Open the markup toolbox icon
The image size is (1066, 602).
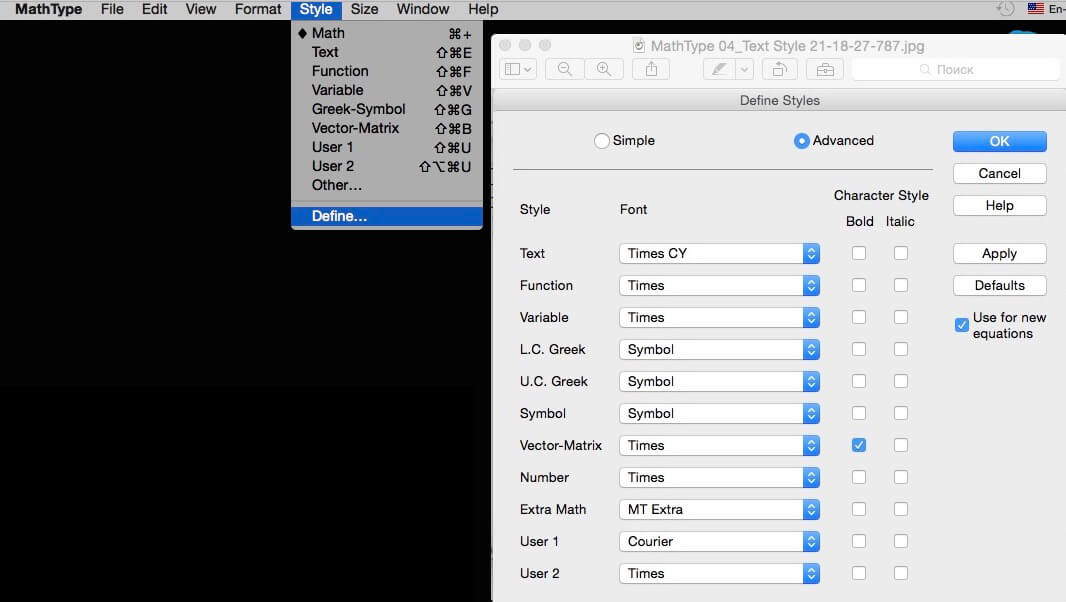coord(825,69)
